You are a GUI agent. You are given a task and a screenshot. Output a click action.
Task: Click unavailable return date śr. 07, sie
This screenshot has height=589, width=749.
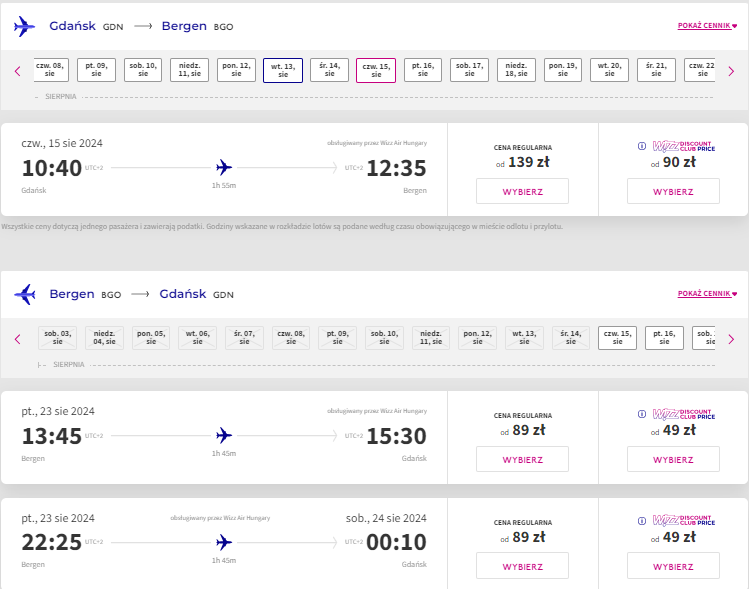(x=244, y=338)
